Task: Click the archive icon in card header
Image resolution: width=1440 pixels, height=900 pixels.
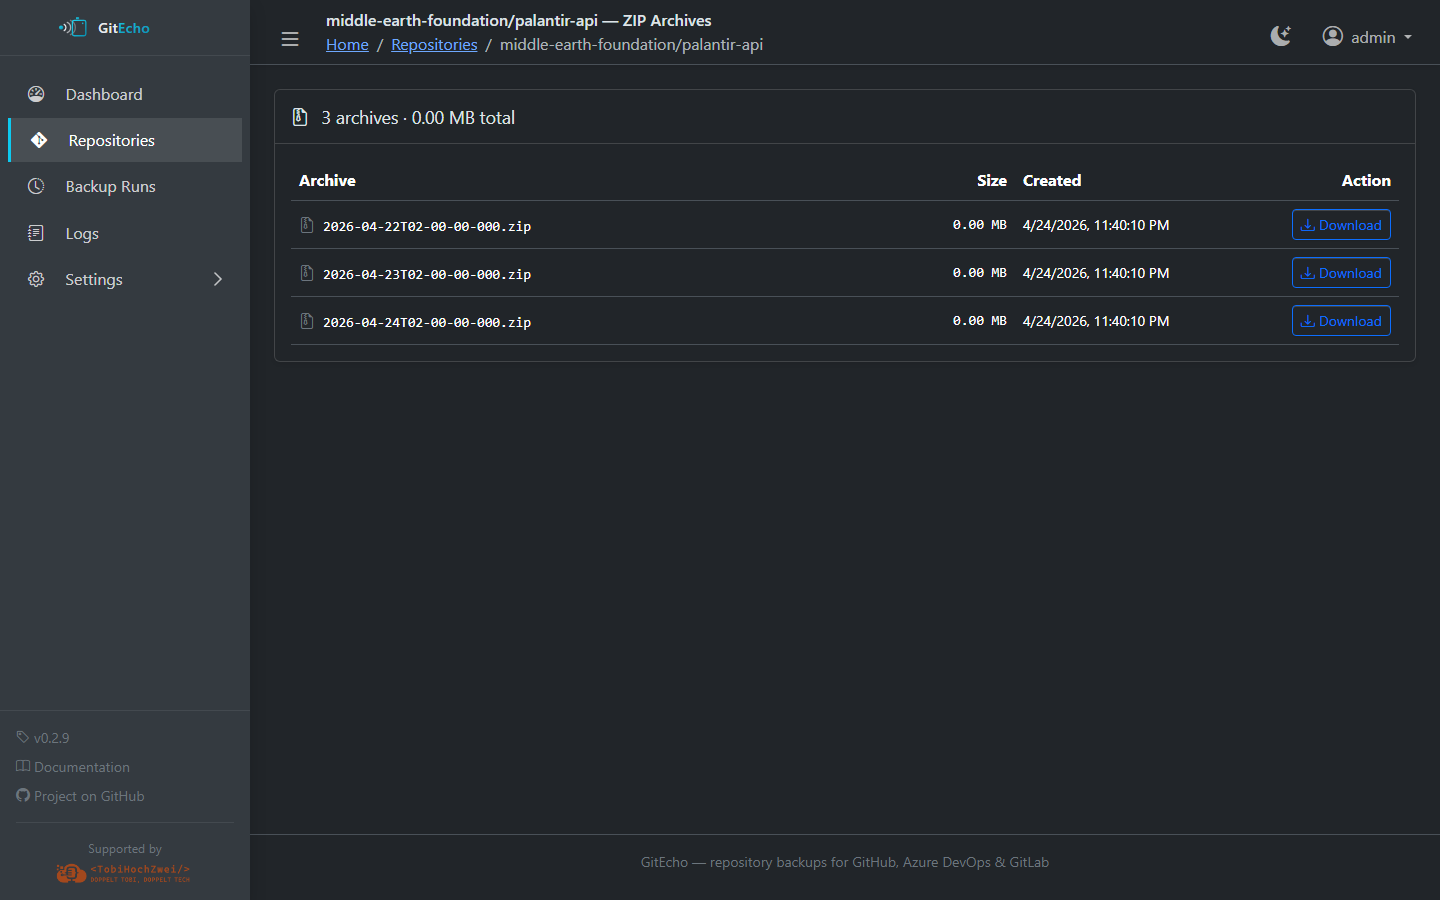Action: click(300, 117)
